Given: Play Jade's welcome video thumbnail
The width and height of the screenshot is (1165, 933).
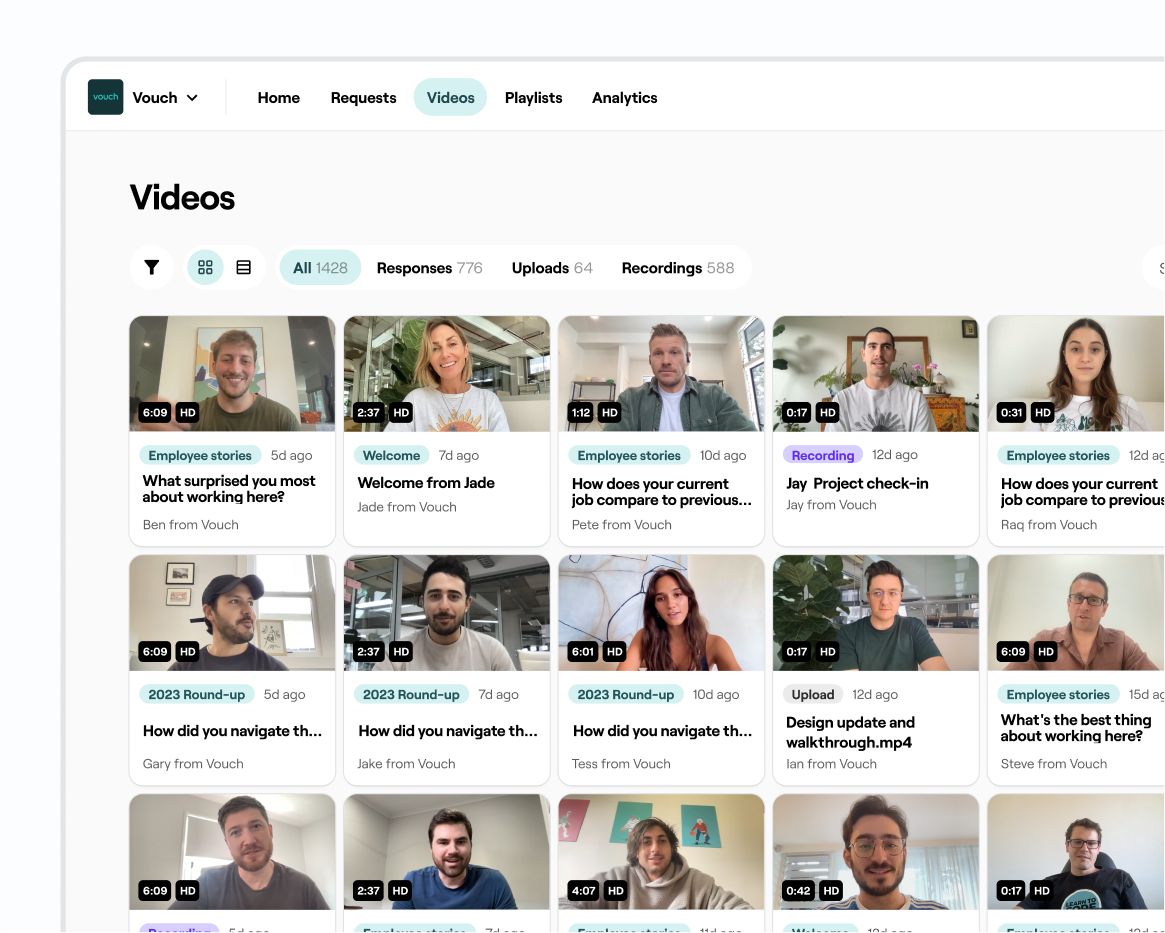Looking at the screenshot, I should pyautogui.click(x=446, y=374).
